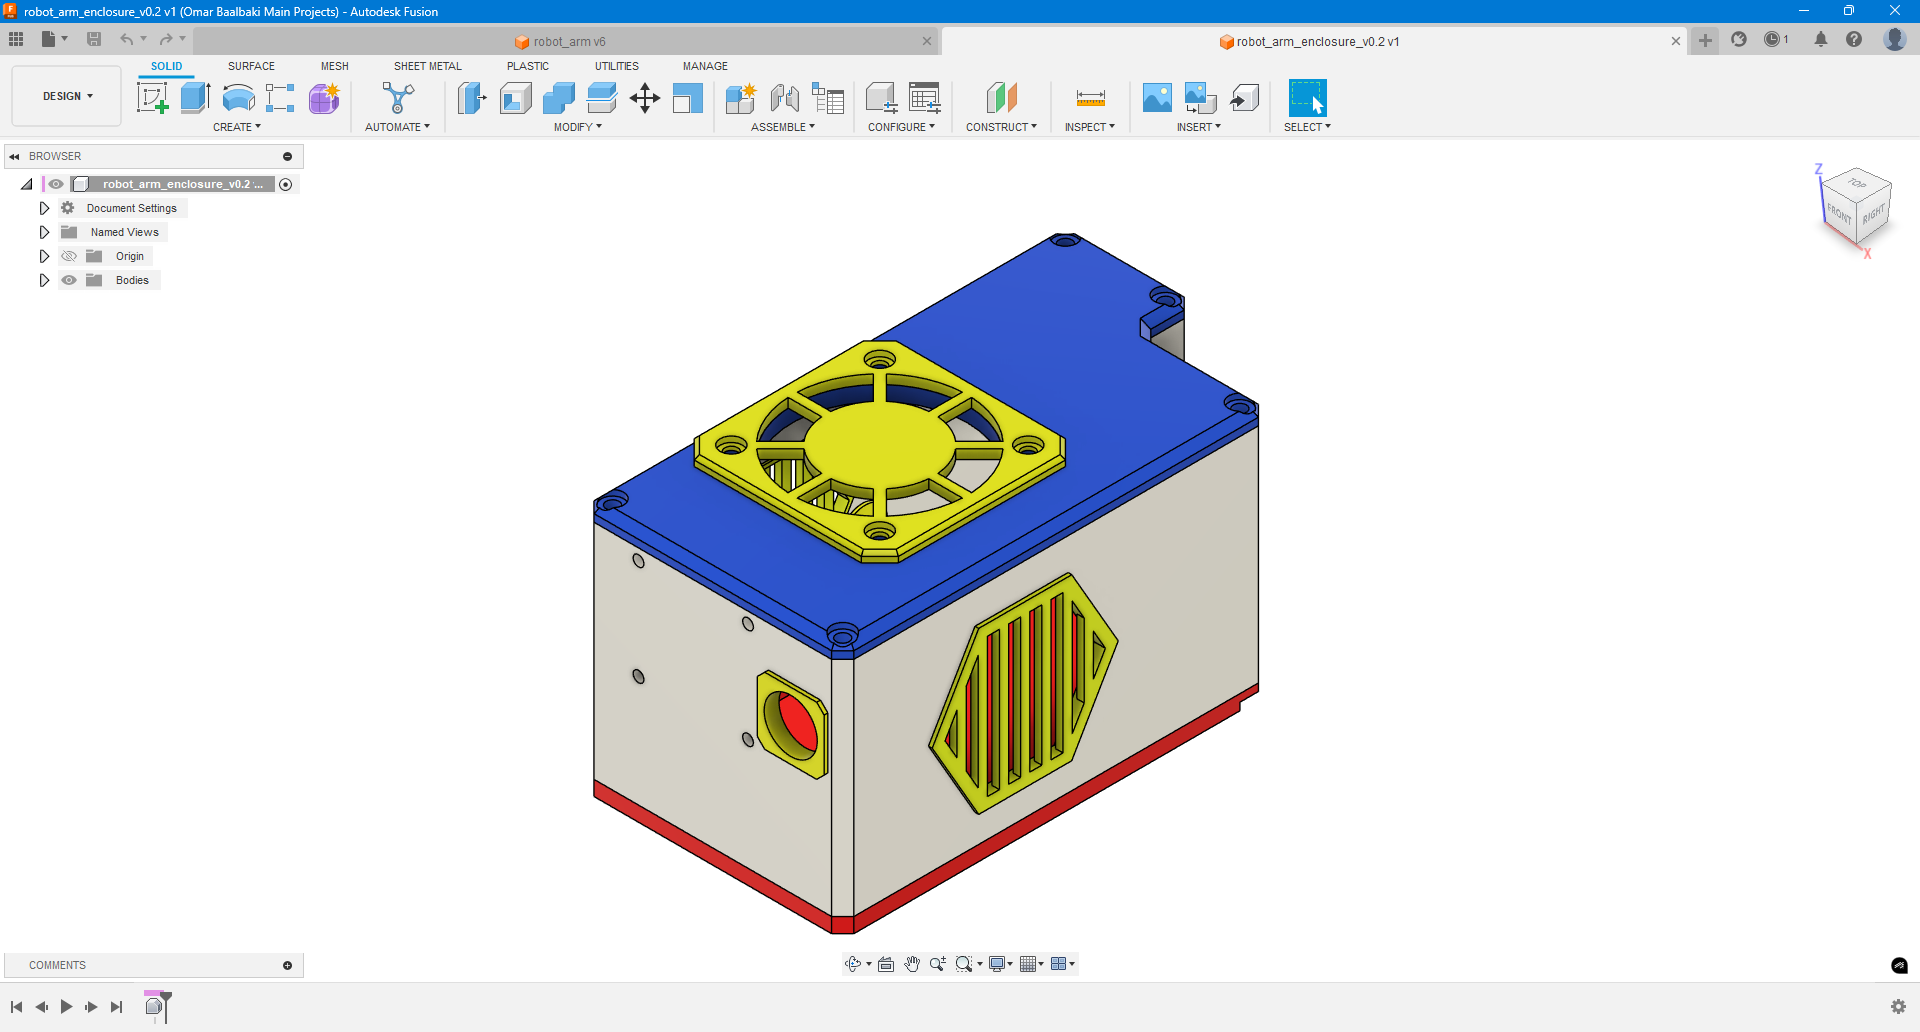Open Display Settings dropdown
Screen dimensions: 1920x1032
(1001, 964)
